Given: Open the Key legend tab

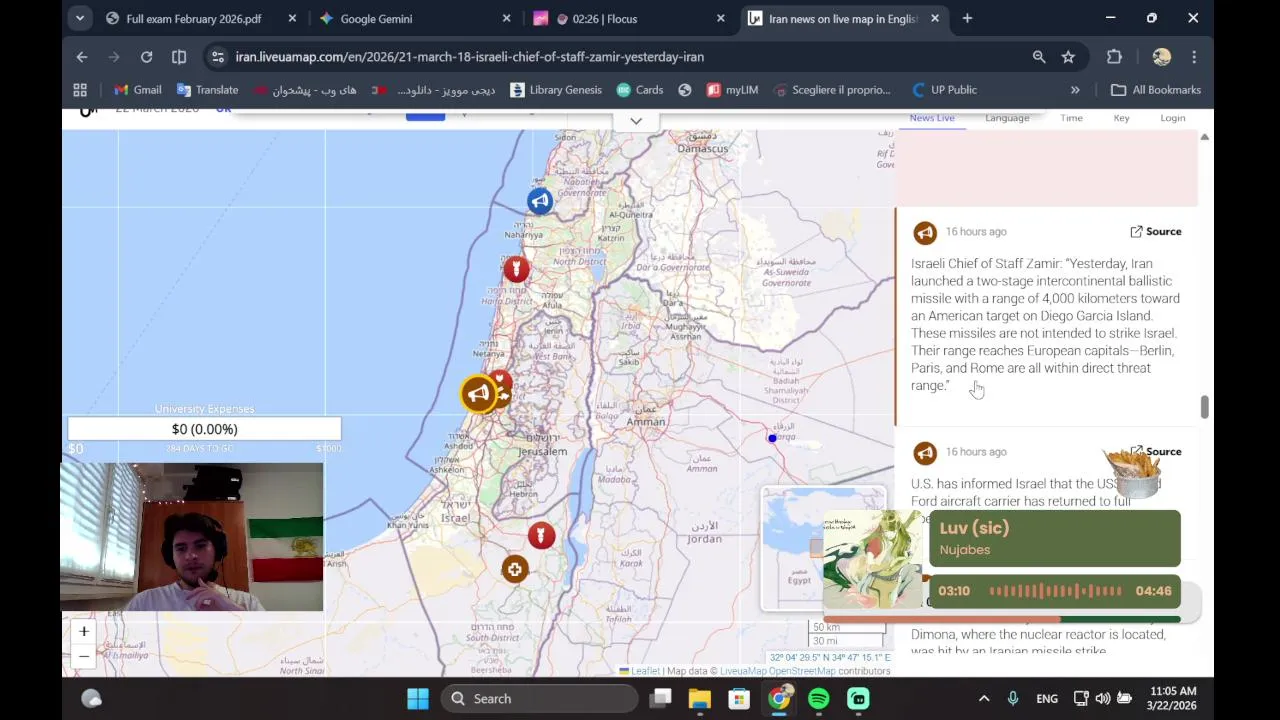Looking at the screenshot, I should (x=1121, y=118).
